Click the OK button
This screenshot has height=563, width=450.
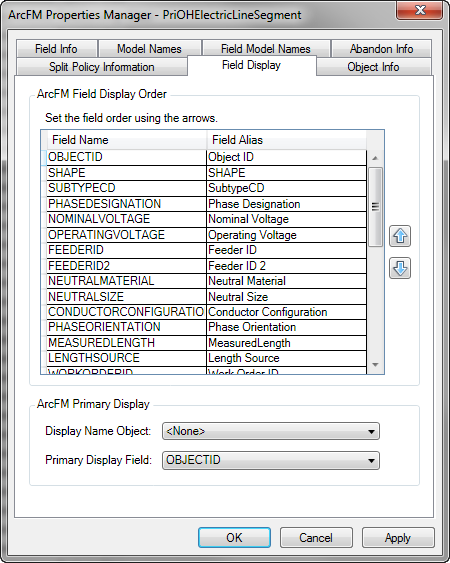(x=234, y=538)
